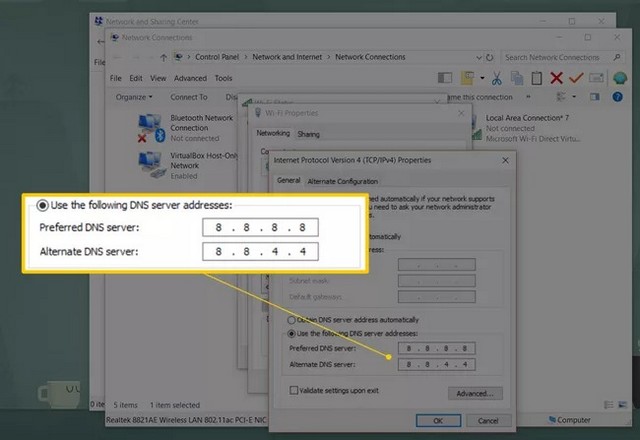Open the Advanced menu in menu bar
This screenshot has height=440, width=640.
click(x=190, y=78)
